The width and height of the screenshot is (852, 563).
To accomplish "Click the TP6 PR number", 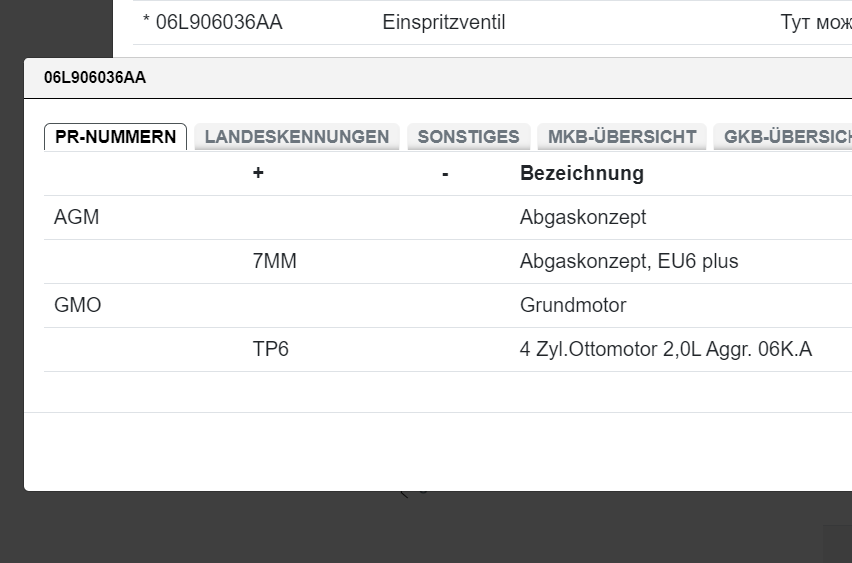I will coord(271,349).
